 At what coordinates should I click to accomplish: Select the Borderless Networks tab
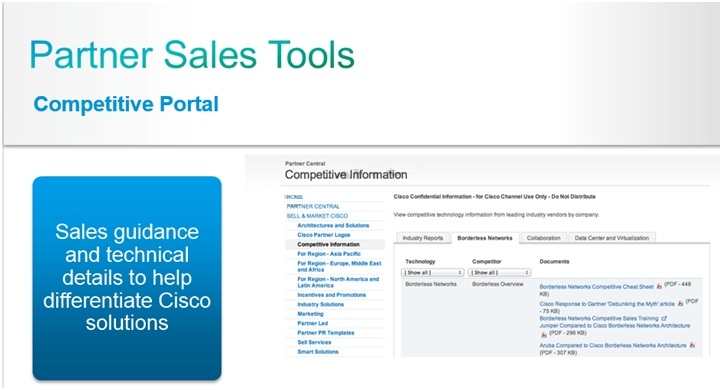point(485,238)
